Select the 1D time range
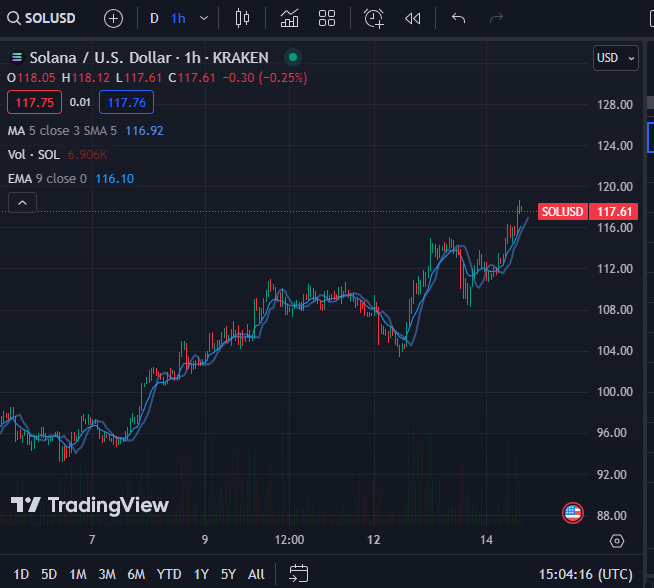654x588 pixels. (x=21, y=574)
